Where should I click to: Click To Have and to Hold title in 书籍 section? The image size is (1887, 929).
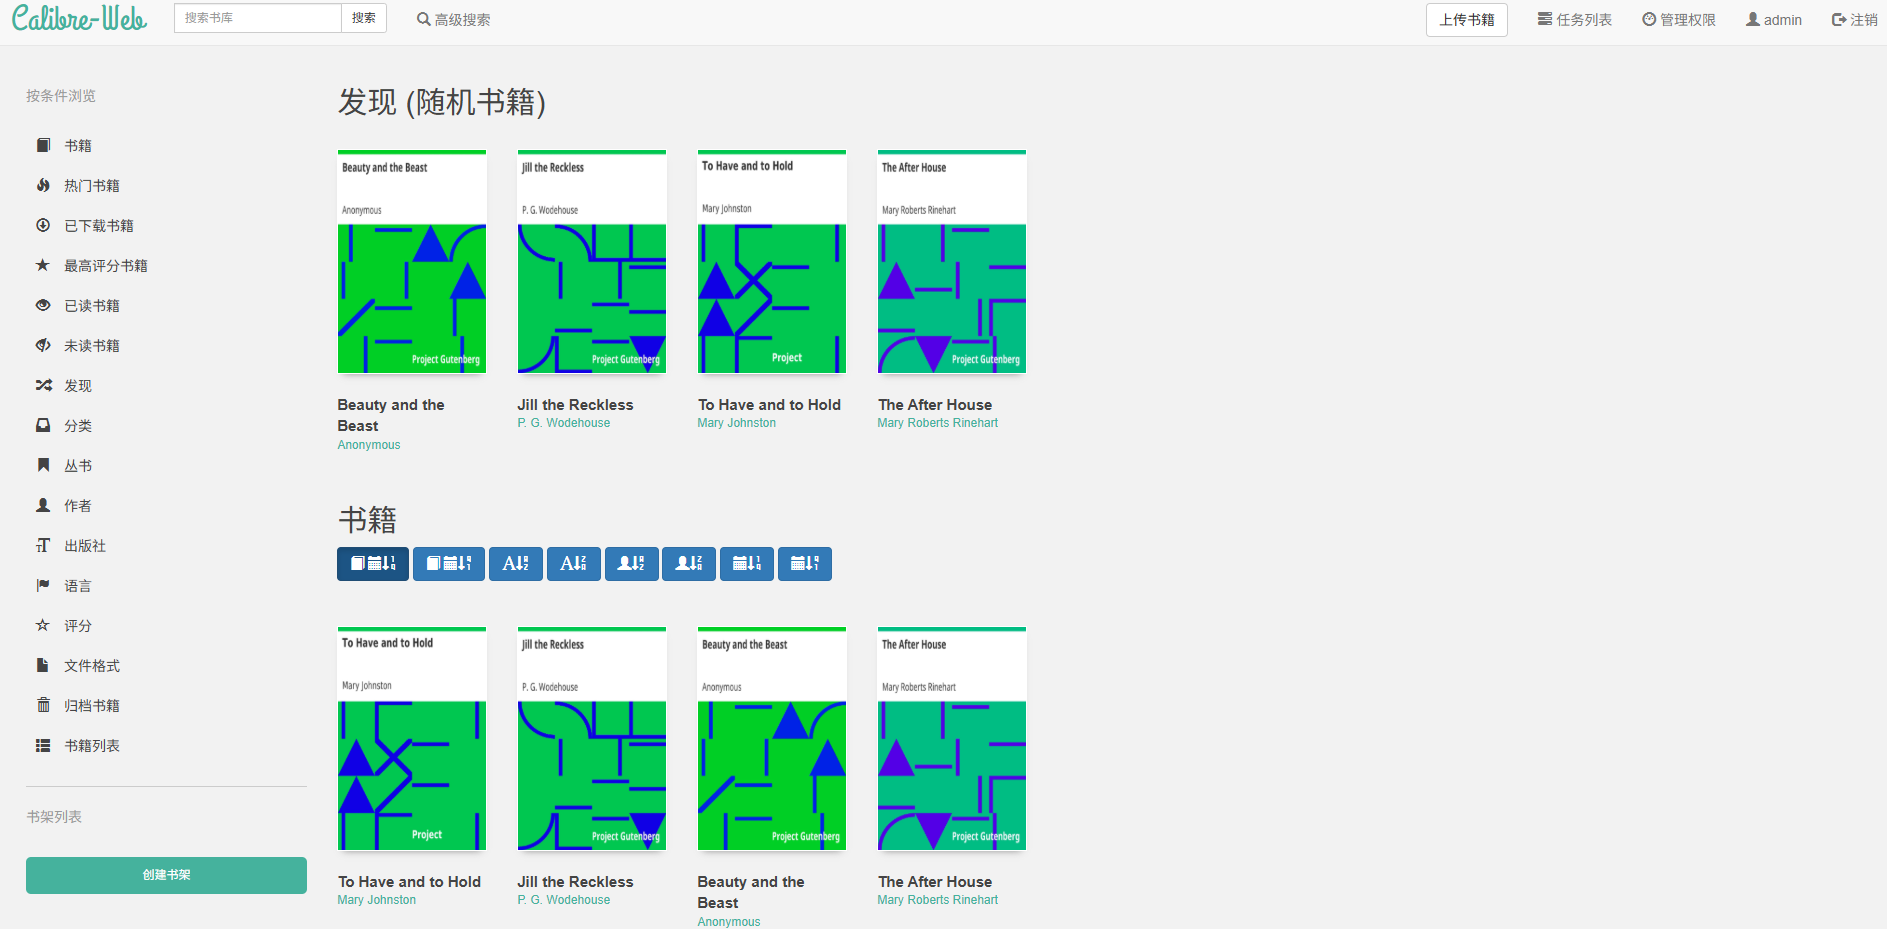pyautogui.click(x=410, y=882)
